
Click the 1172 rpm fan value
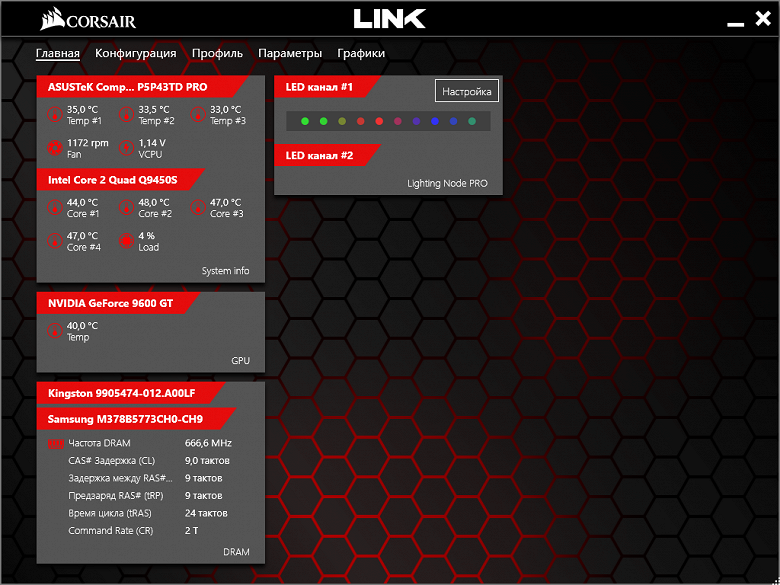(x=88, y=143)
